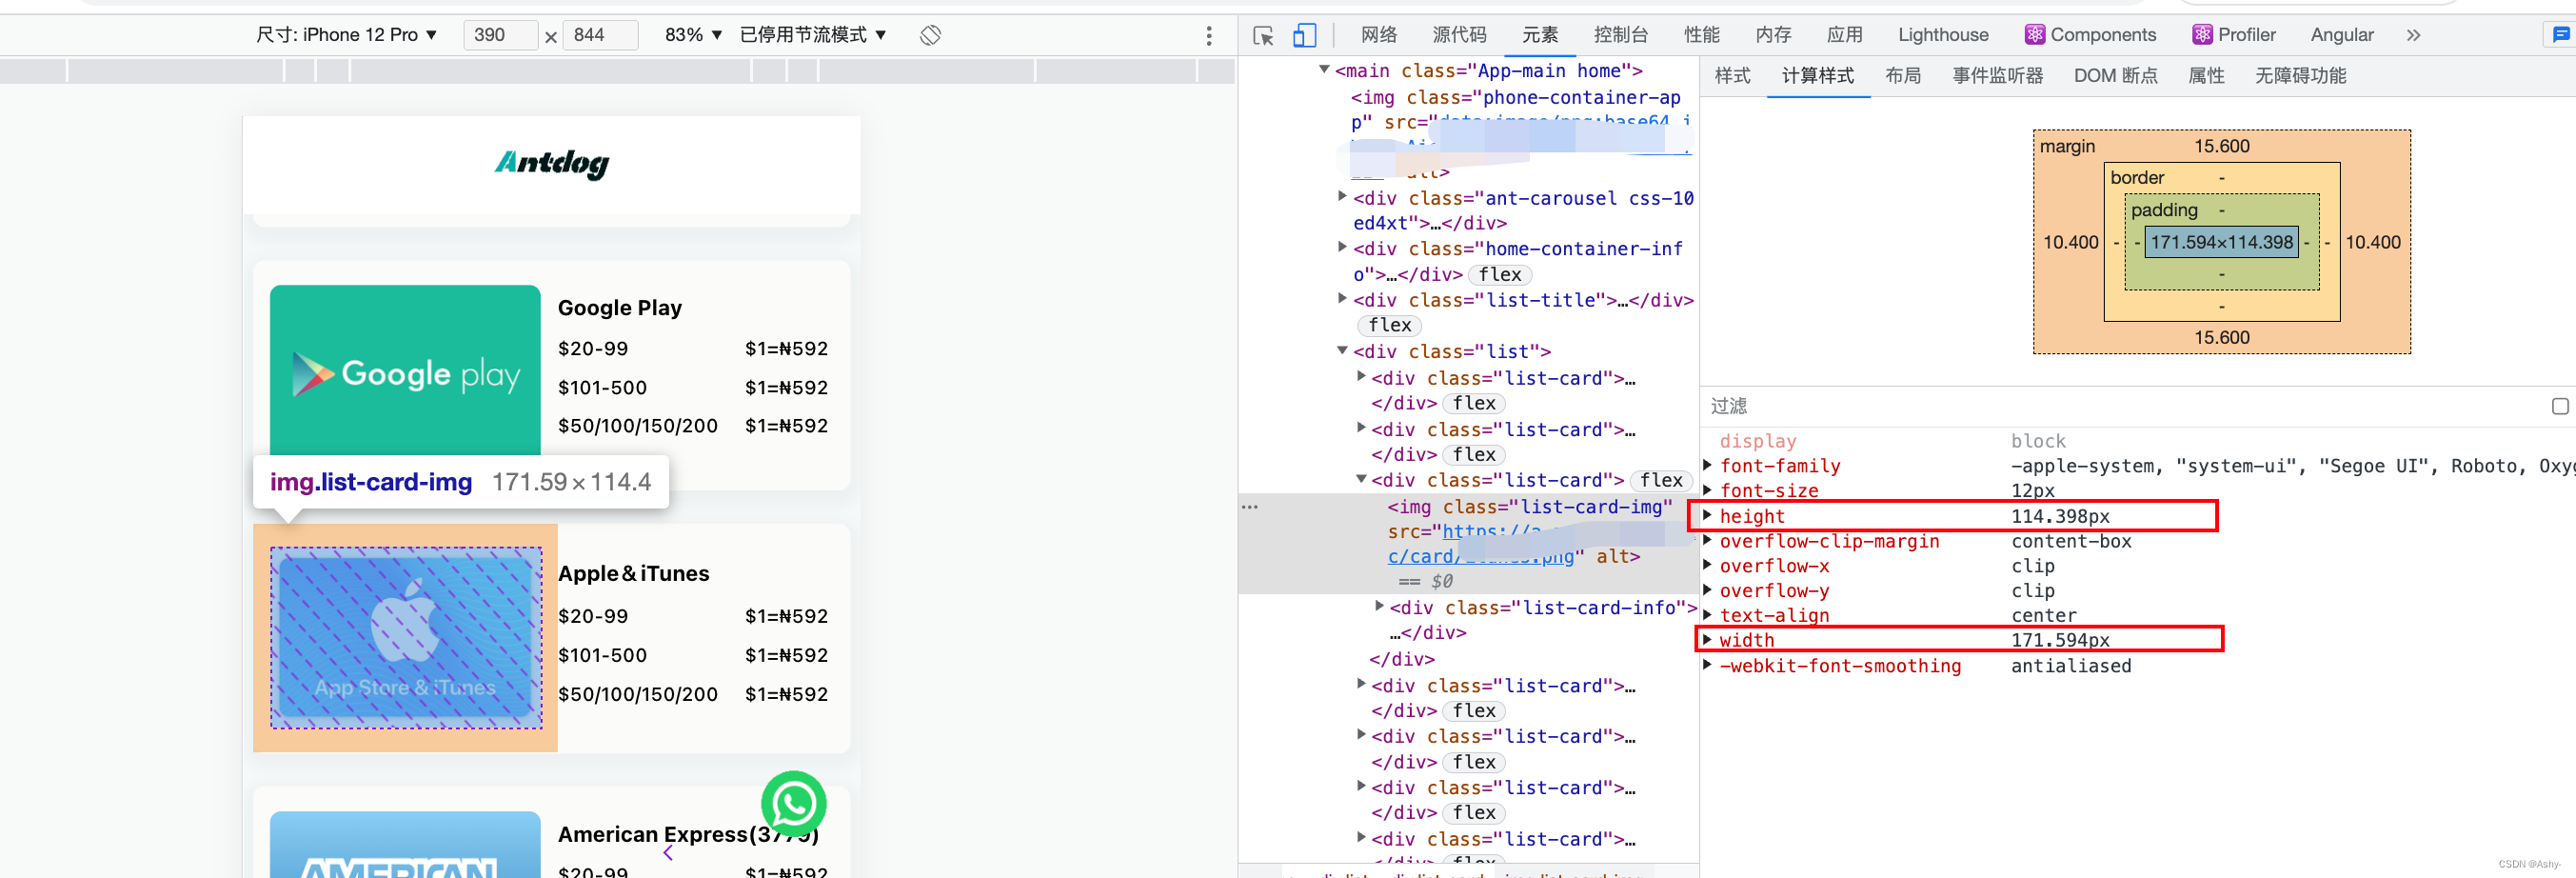Click the flex badge under list-title

pyautogui.click(x=1389, y=325)
